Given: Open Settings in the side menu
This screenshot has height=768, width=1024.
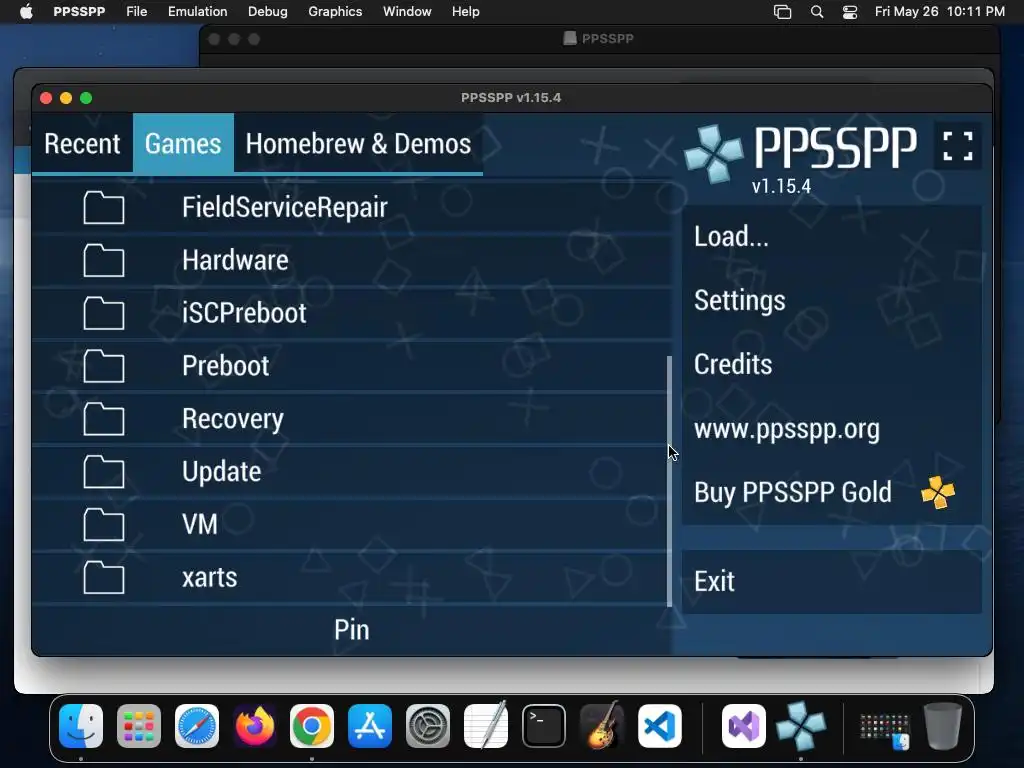Looking at the screenshot, I should 831,300.
